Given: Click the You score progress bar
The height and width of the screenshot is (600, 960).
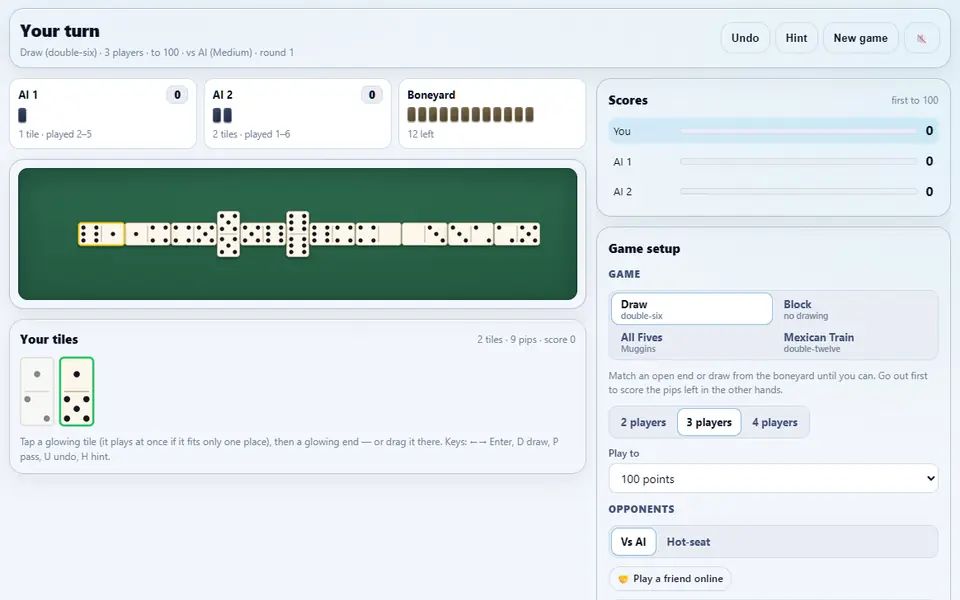Looking at the screenshot, I should (x=798, y=131).
